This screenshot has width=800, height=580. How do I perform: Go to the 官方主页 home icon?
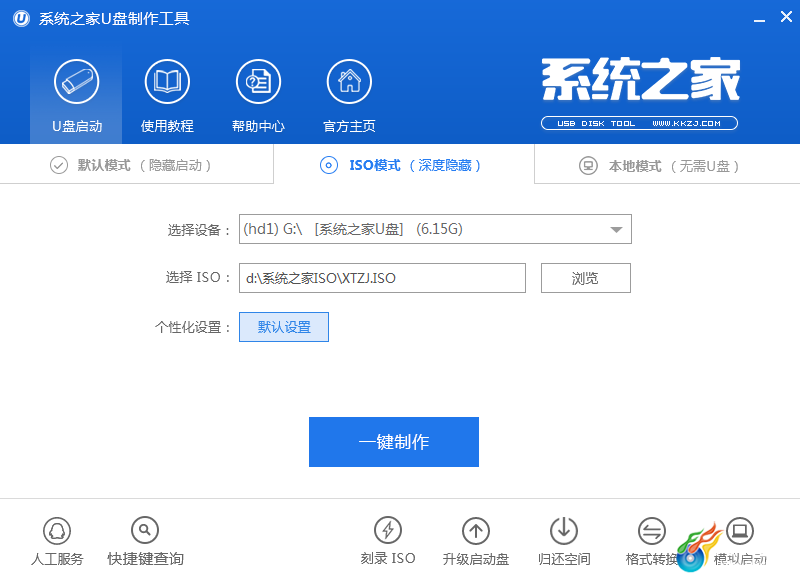[349, 82]
